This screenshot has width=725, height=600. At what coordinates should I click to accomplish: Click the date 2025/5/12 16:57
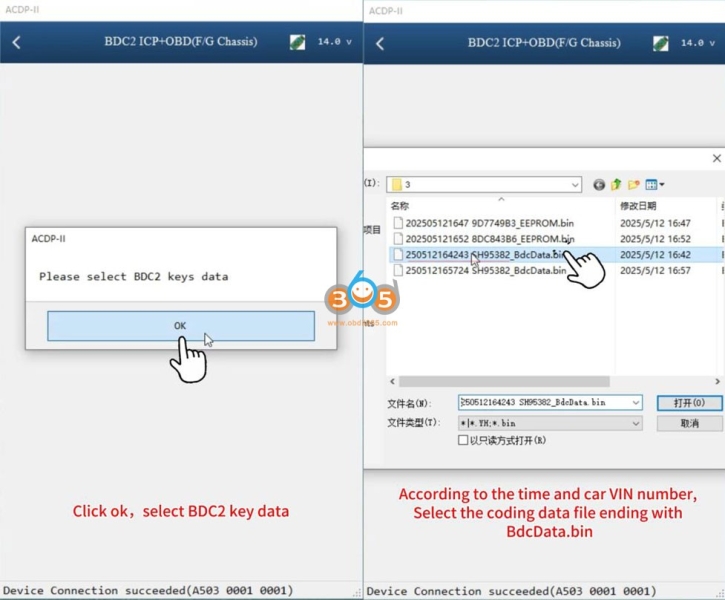coord(655,270)
